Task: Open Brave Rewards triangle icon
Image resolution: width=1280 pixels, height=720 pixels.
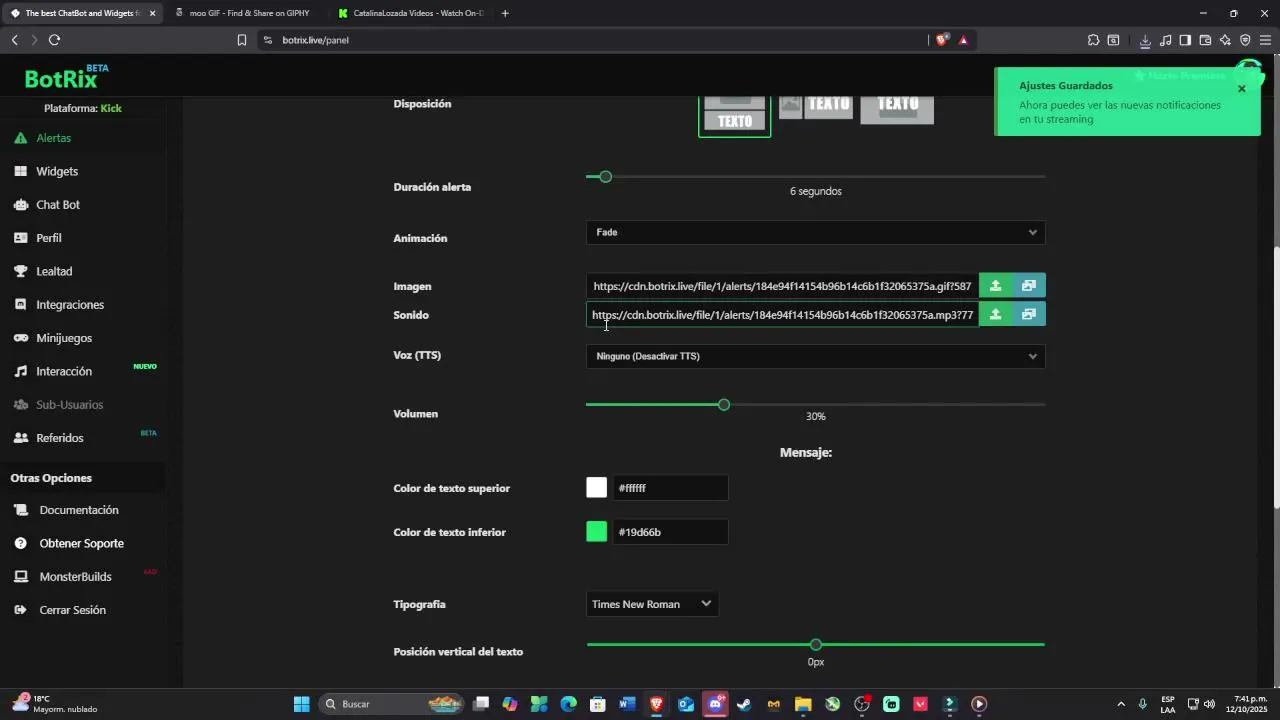Action: 963,40
